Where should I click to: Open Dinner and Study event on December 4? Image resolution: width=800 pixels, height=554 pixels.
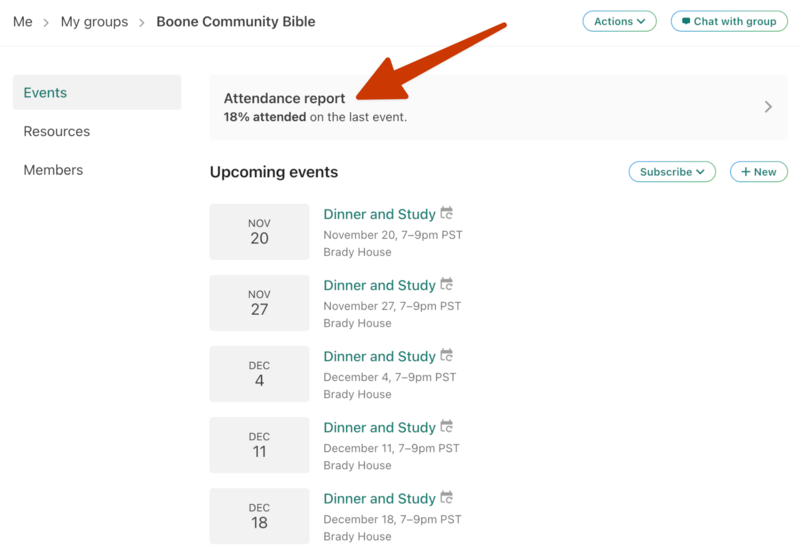[x=380, y=356]
